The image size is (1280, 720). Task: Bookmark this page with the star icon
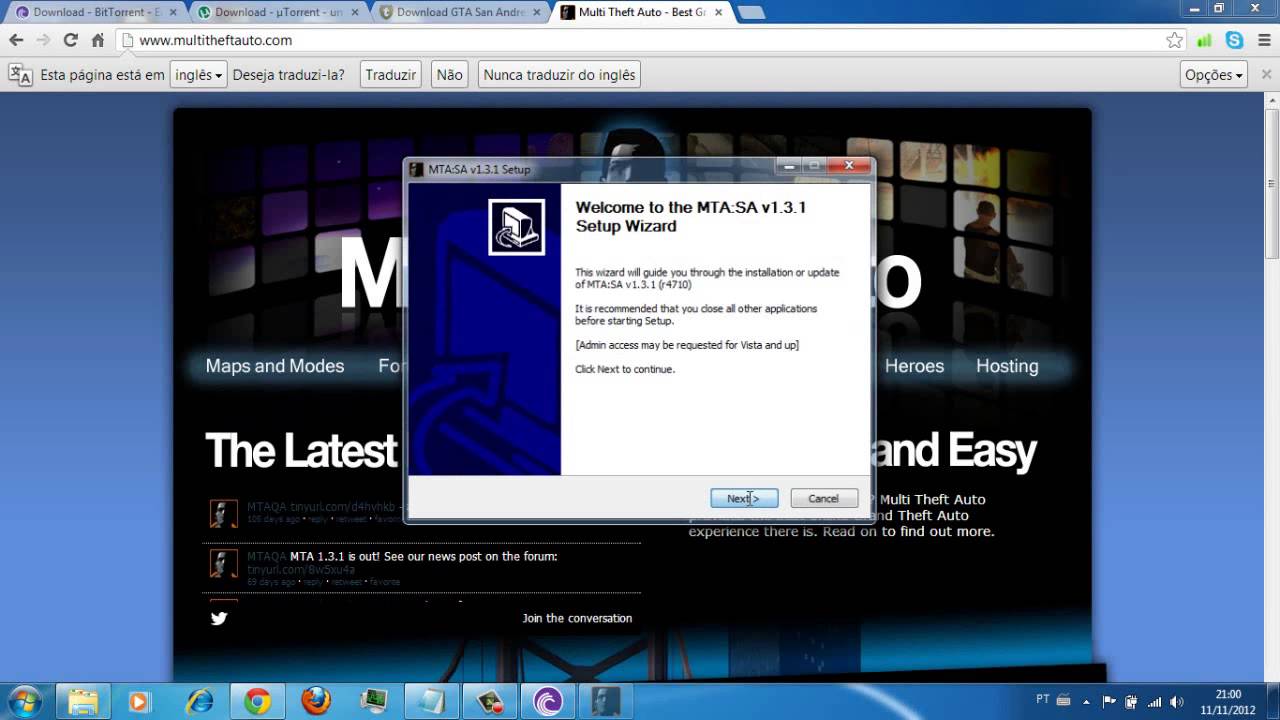[1174, 40]
